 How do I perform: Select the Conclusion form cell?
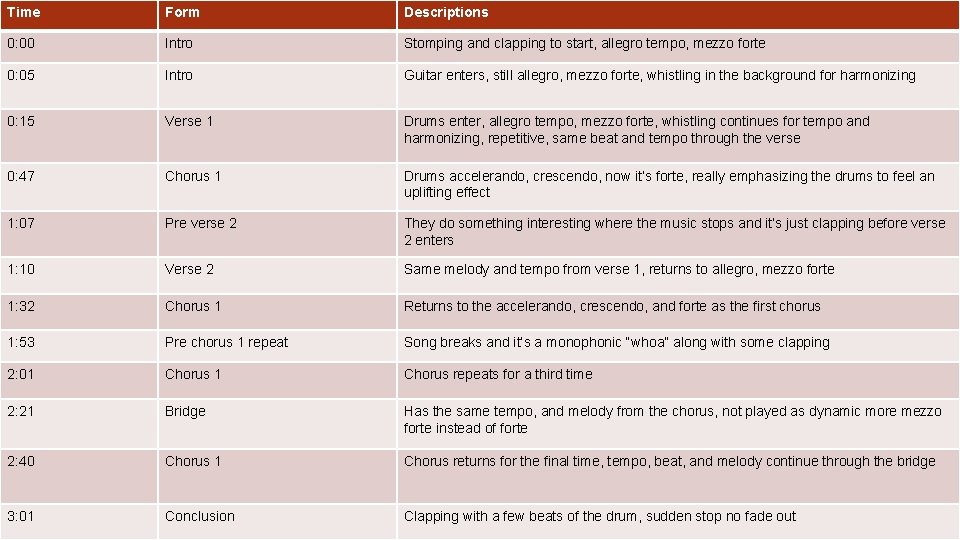(x=200, y=516)
